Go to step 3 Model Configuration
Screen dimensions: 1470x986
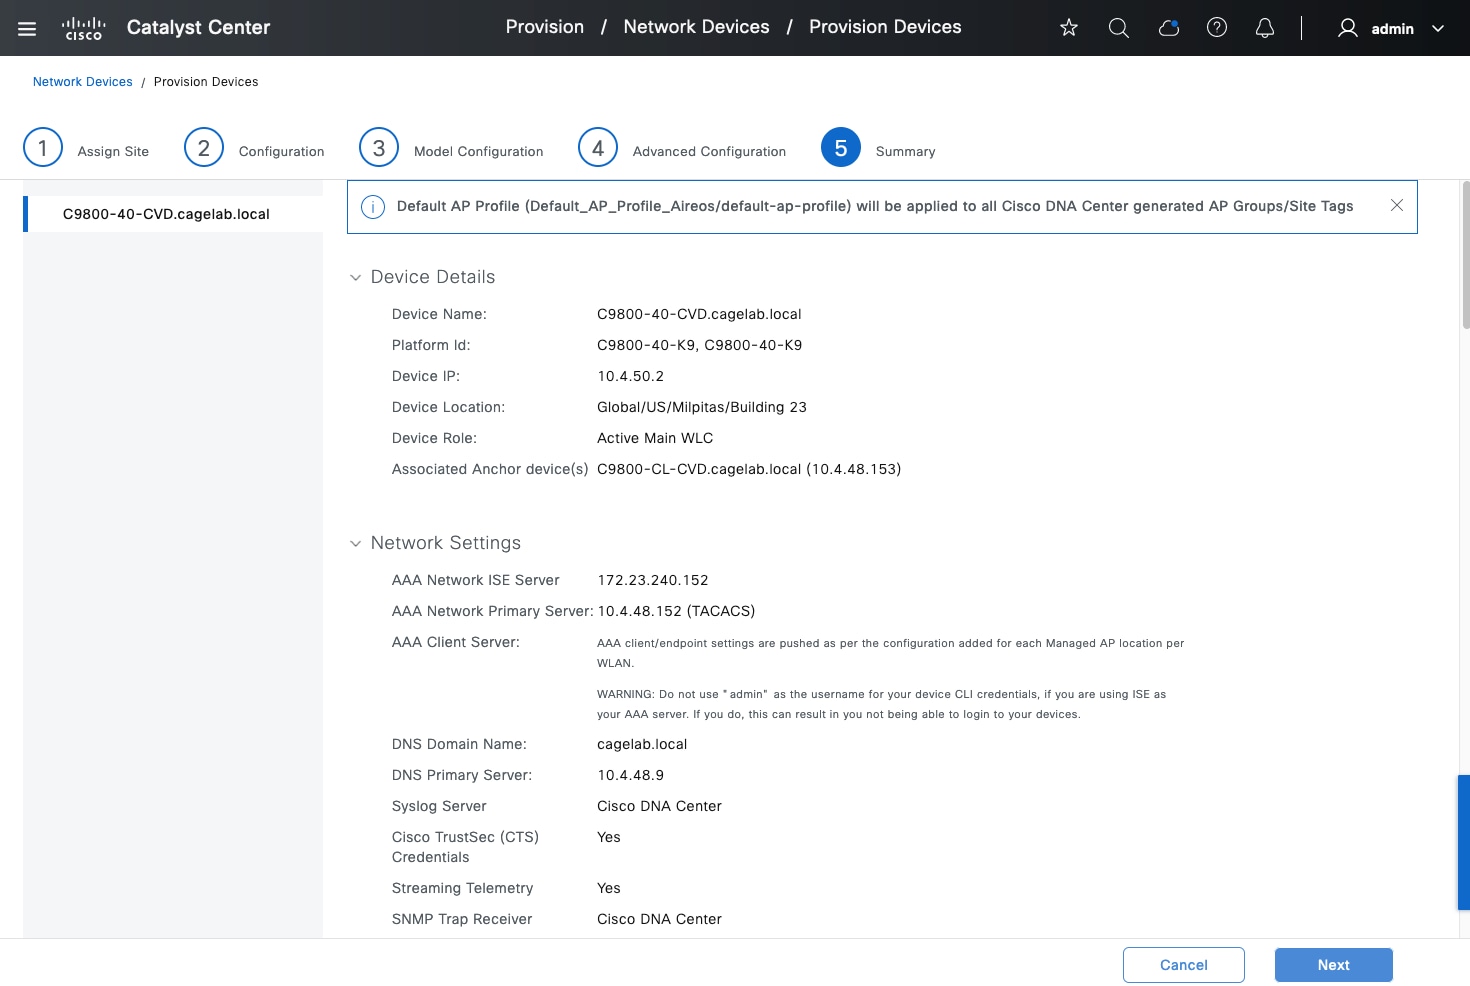pyautogui.click(x=379, y=148)
